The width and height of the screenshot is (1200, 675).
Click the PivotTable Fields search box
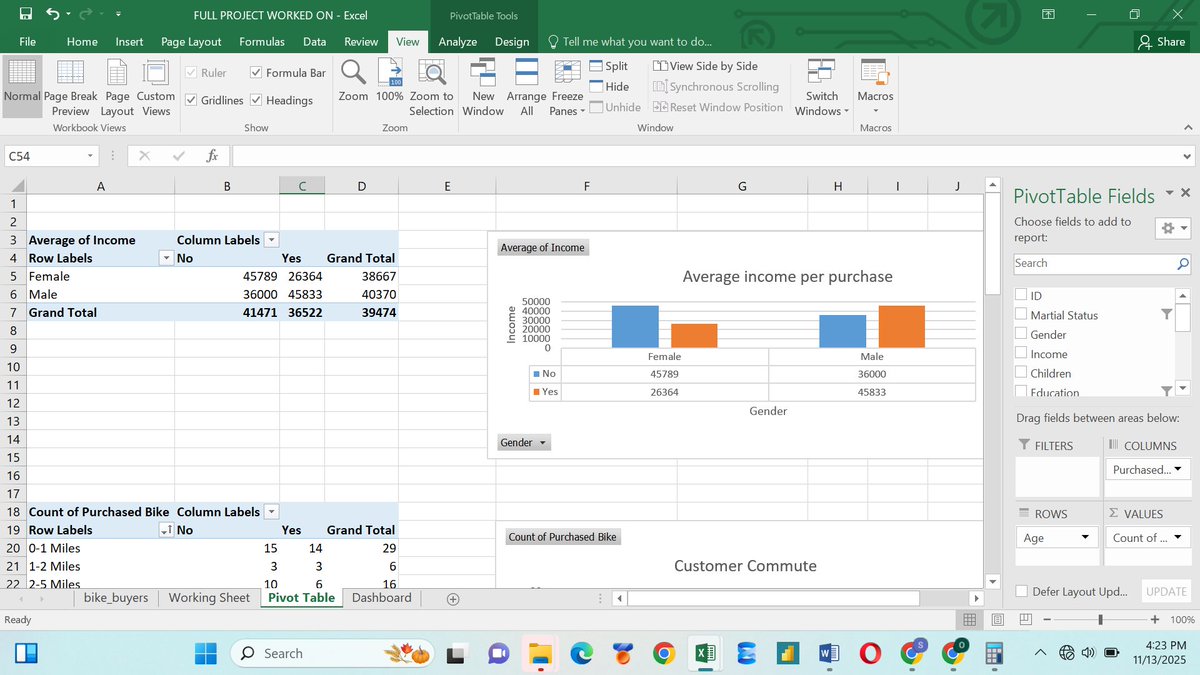[x=1097, y=263]
